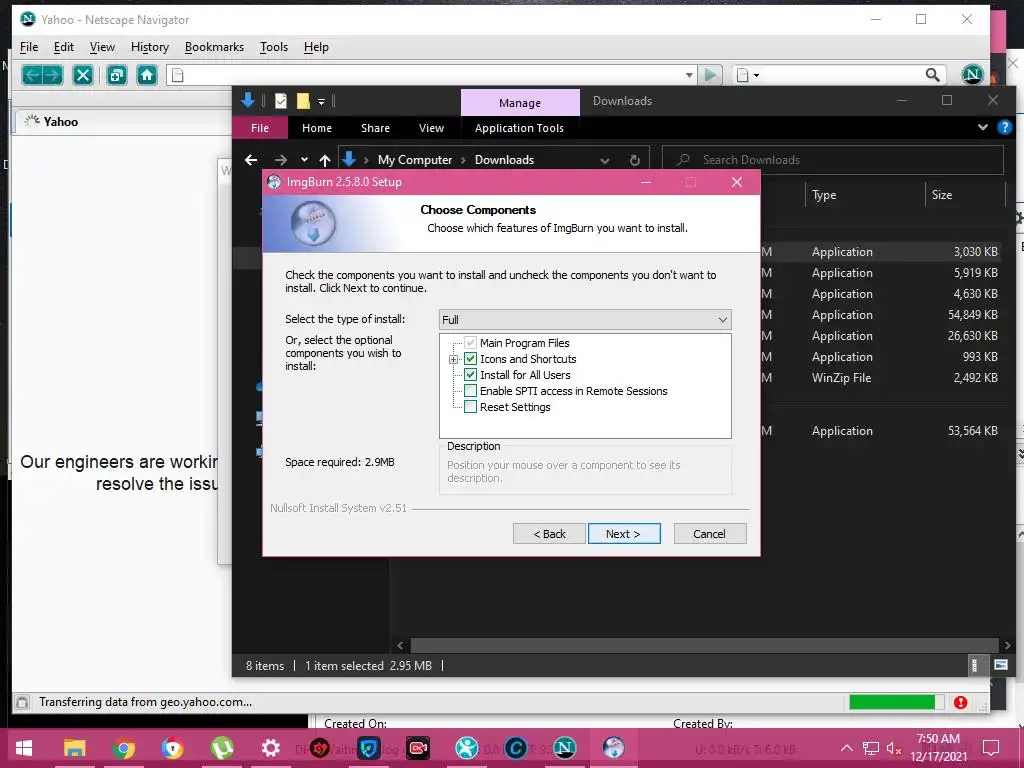Viewport: 1024px width, 768px height.
Task: Click Explorer details view icon in status bar
Action: (974, 665)
